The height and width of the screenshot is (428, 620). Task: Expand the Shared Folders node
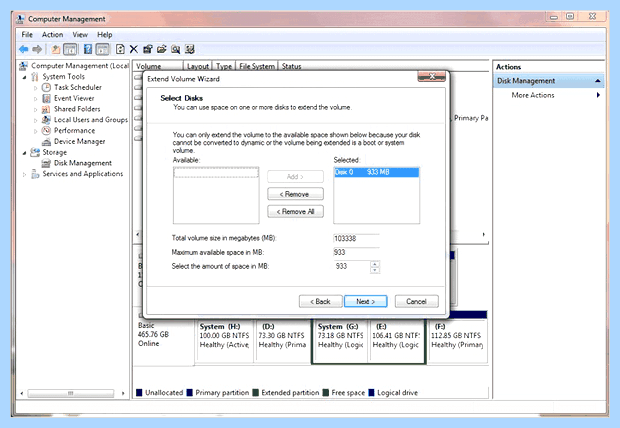36,110
